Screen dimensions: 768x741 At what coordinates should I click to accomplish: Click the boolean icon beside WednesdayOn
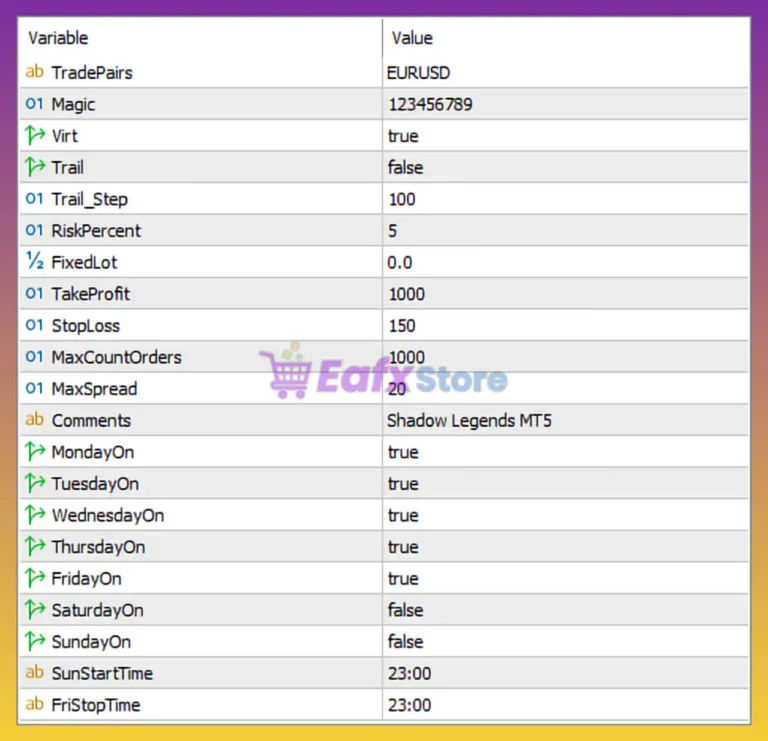[x=35, y=514]
